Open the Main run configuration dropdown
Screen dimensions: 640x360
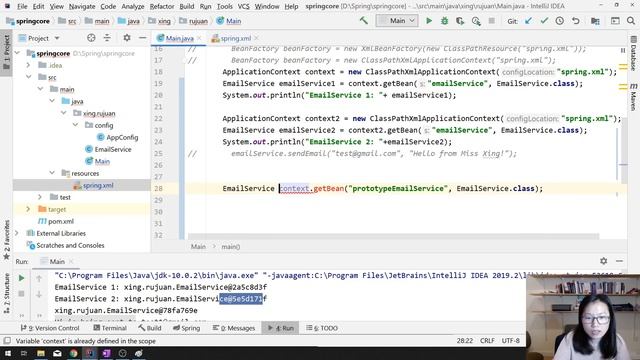[397, 21]
